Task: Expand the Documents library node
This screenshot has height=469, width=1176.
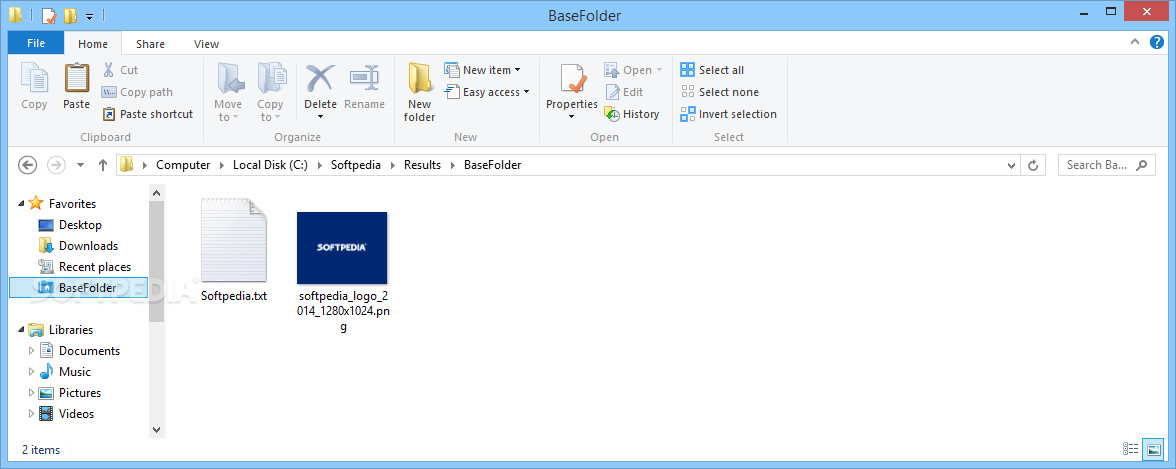Action: [31, 350]
